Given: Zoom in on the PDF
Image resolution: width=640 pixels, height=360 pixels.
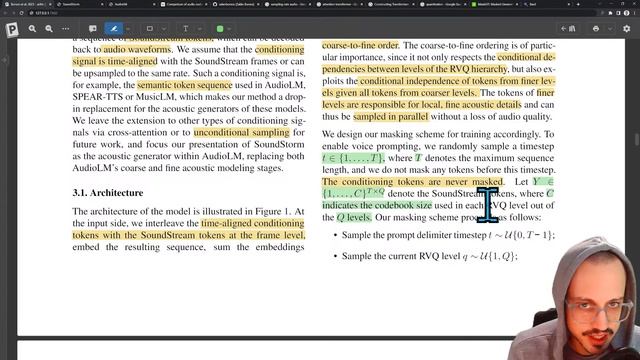Looking at the screenshot, I should [x=32, y=29].
